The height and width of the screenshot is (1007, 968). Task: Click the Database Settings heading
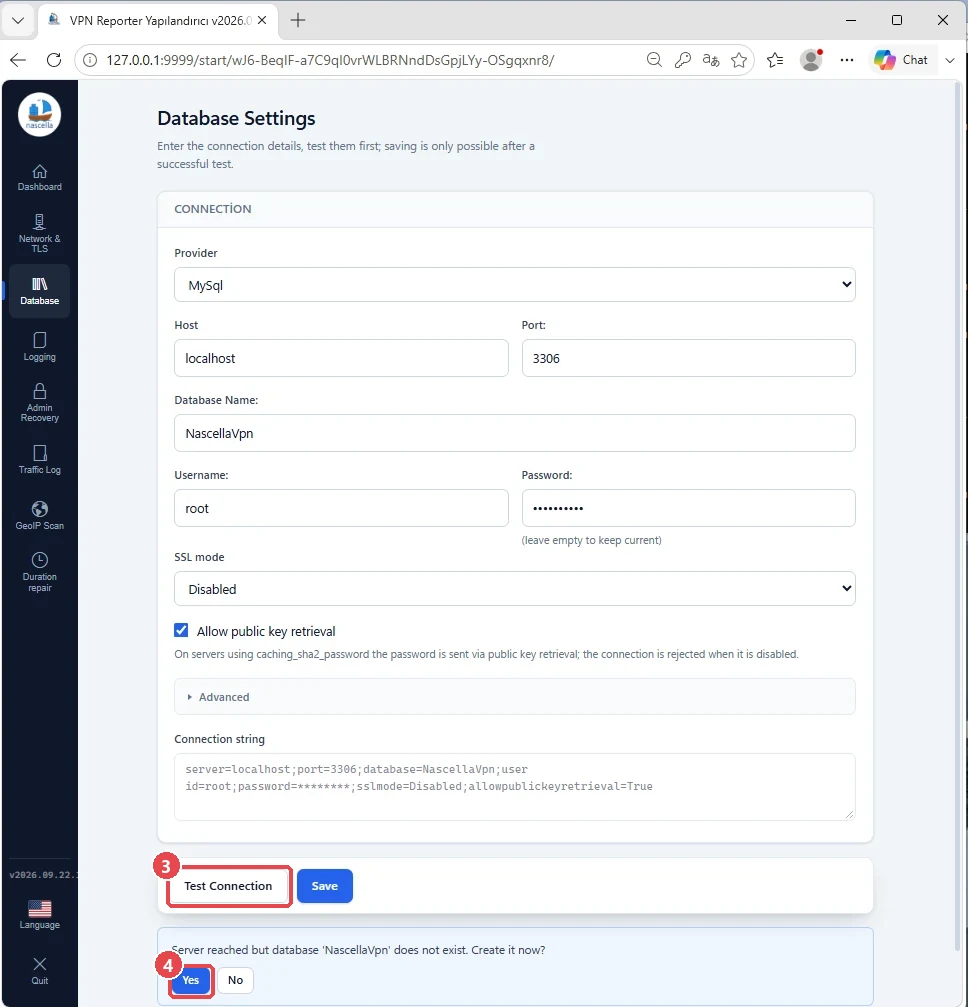236,118
